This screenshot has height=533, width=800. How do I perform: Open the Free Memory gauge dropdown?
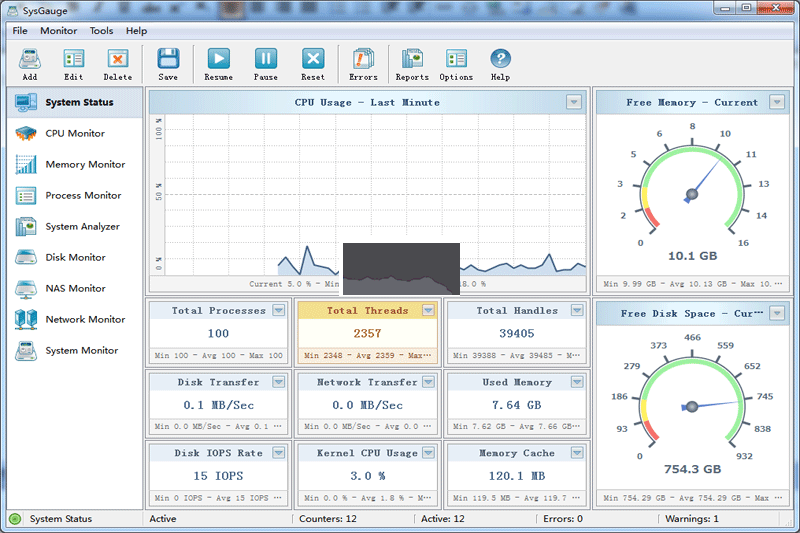tap(777, 102)
